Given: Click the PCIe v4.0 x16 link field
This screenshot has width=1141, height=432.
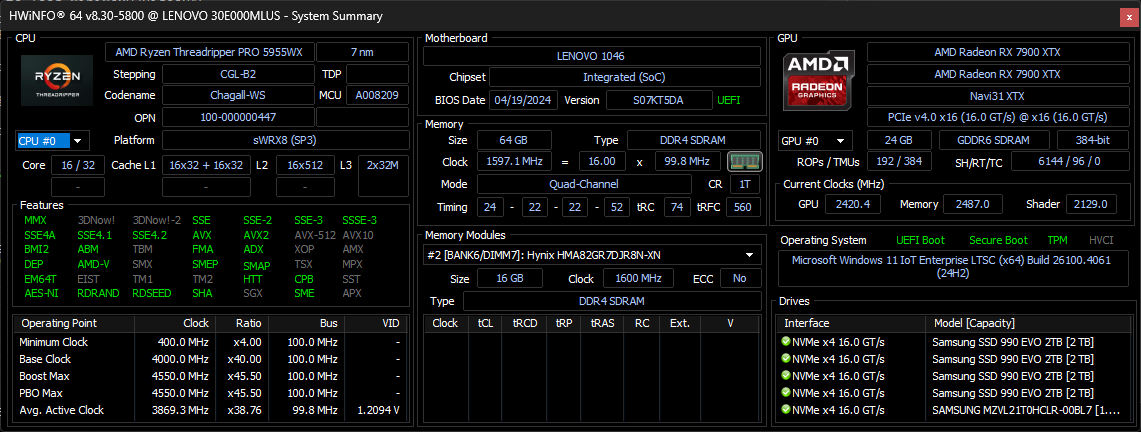Looking at the screenshot, I should coord(998,117).
